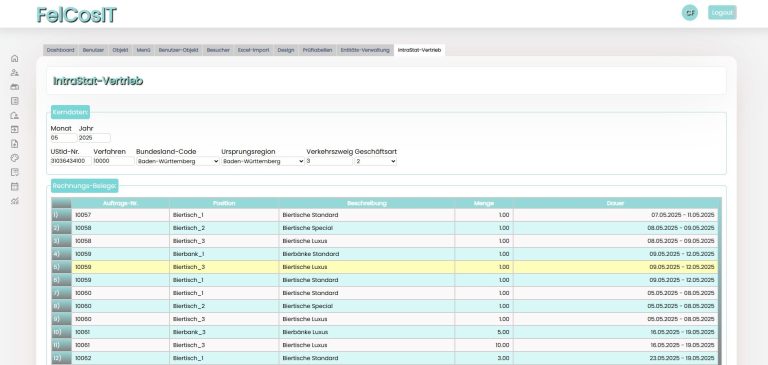Click the Beschreibung column header
The image size is (768, 365).
click(367, 203)
